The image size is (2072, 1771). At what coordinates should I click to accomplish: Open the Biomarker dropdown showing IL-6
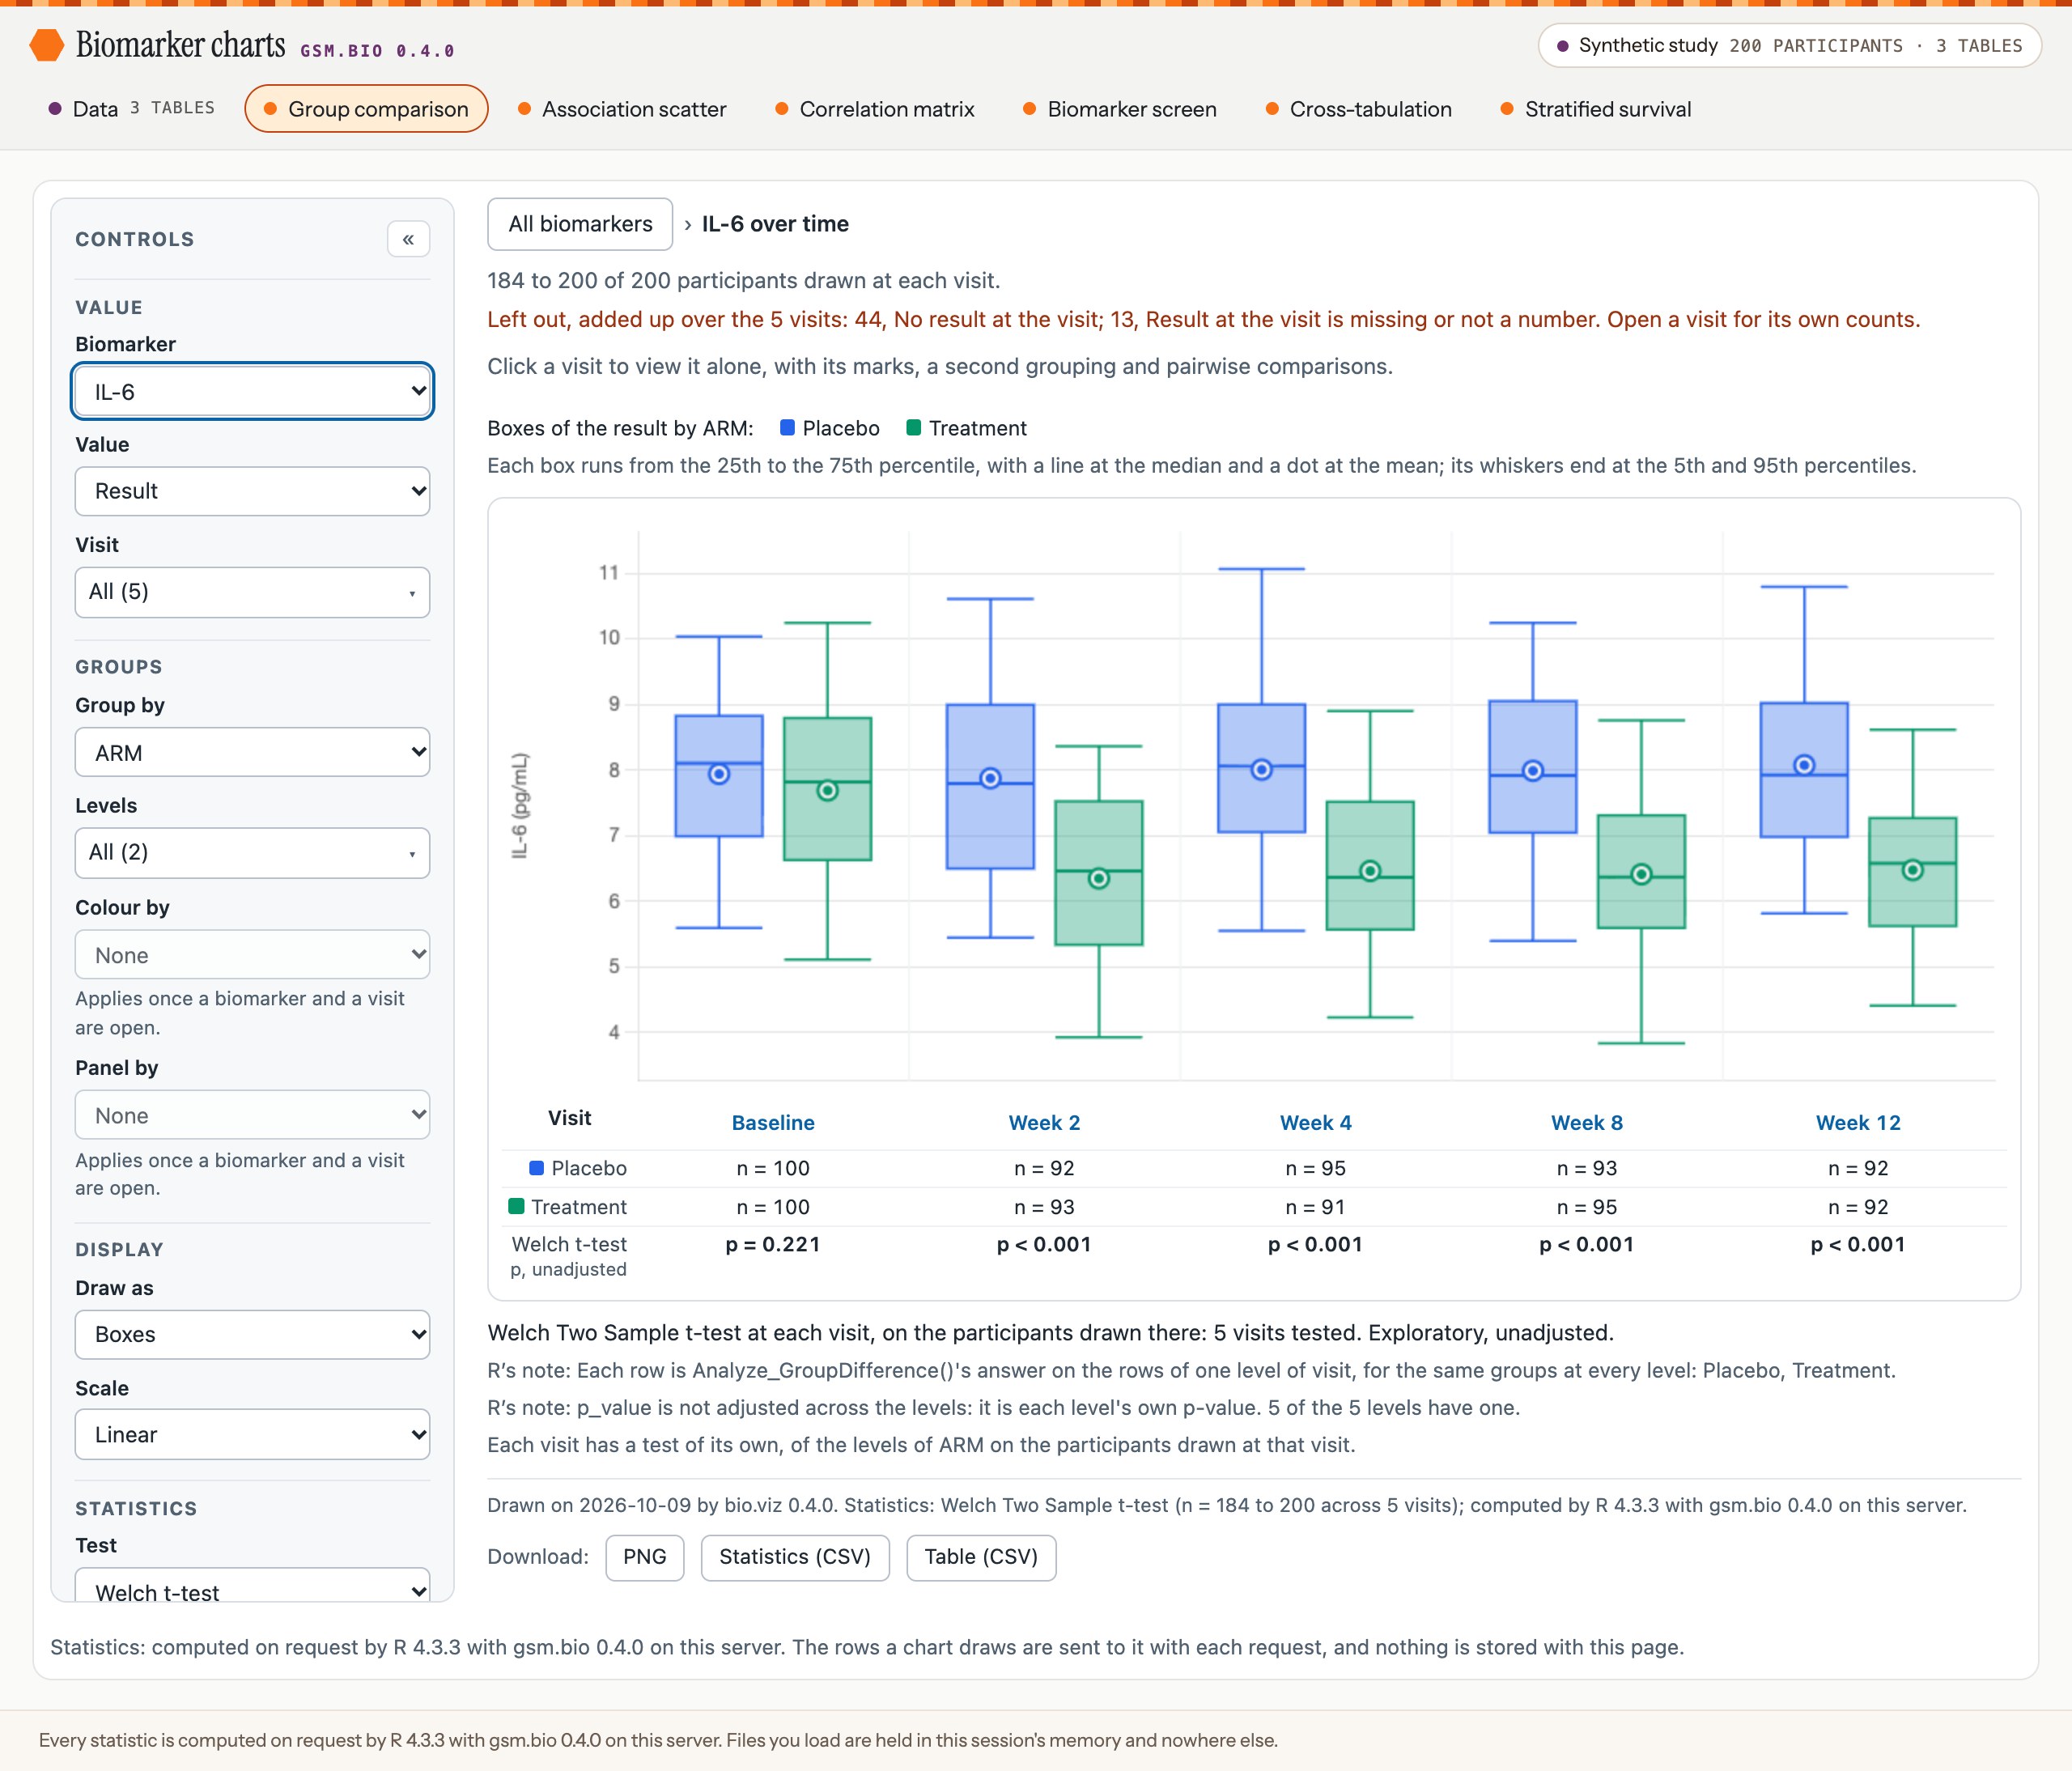pos(252,391)
